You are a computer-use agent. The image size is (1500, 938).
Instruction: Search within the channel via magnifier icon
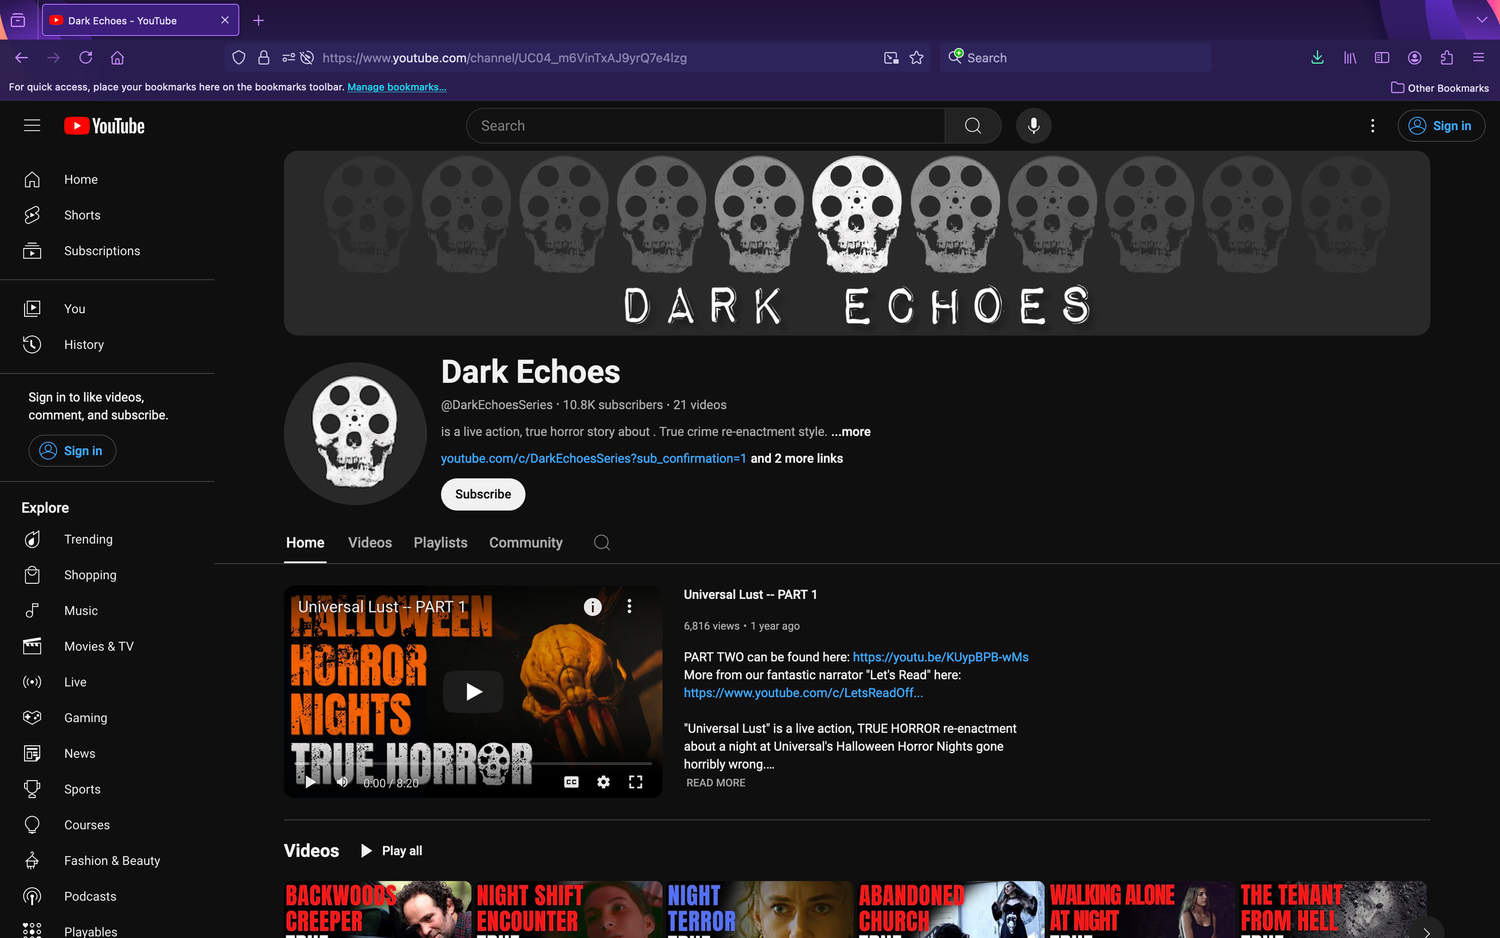[602, 543]
